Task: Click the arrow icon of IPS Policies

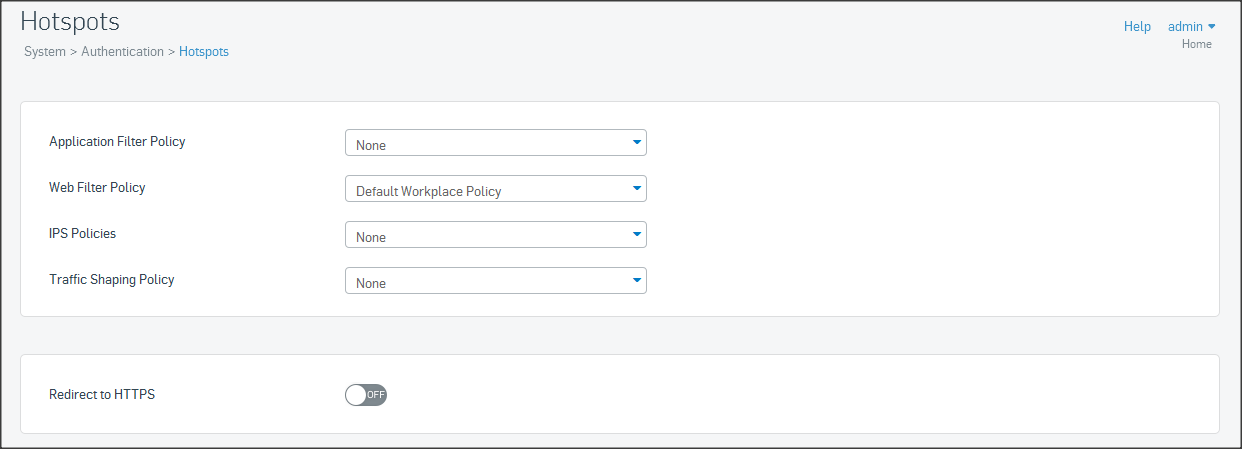Action: pos(637,234)
